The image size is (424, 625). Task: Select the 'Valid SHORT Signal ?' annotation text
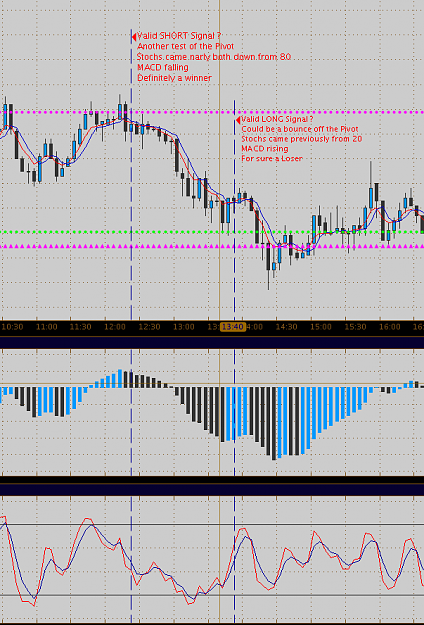179,36
